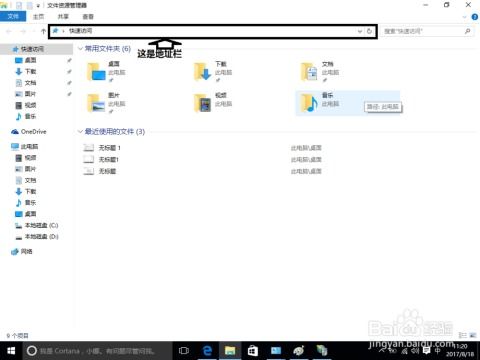Refresh the current folder view
Viewport: 480px width, 360px height.
[x=369, y=31]
